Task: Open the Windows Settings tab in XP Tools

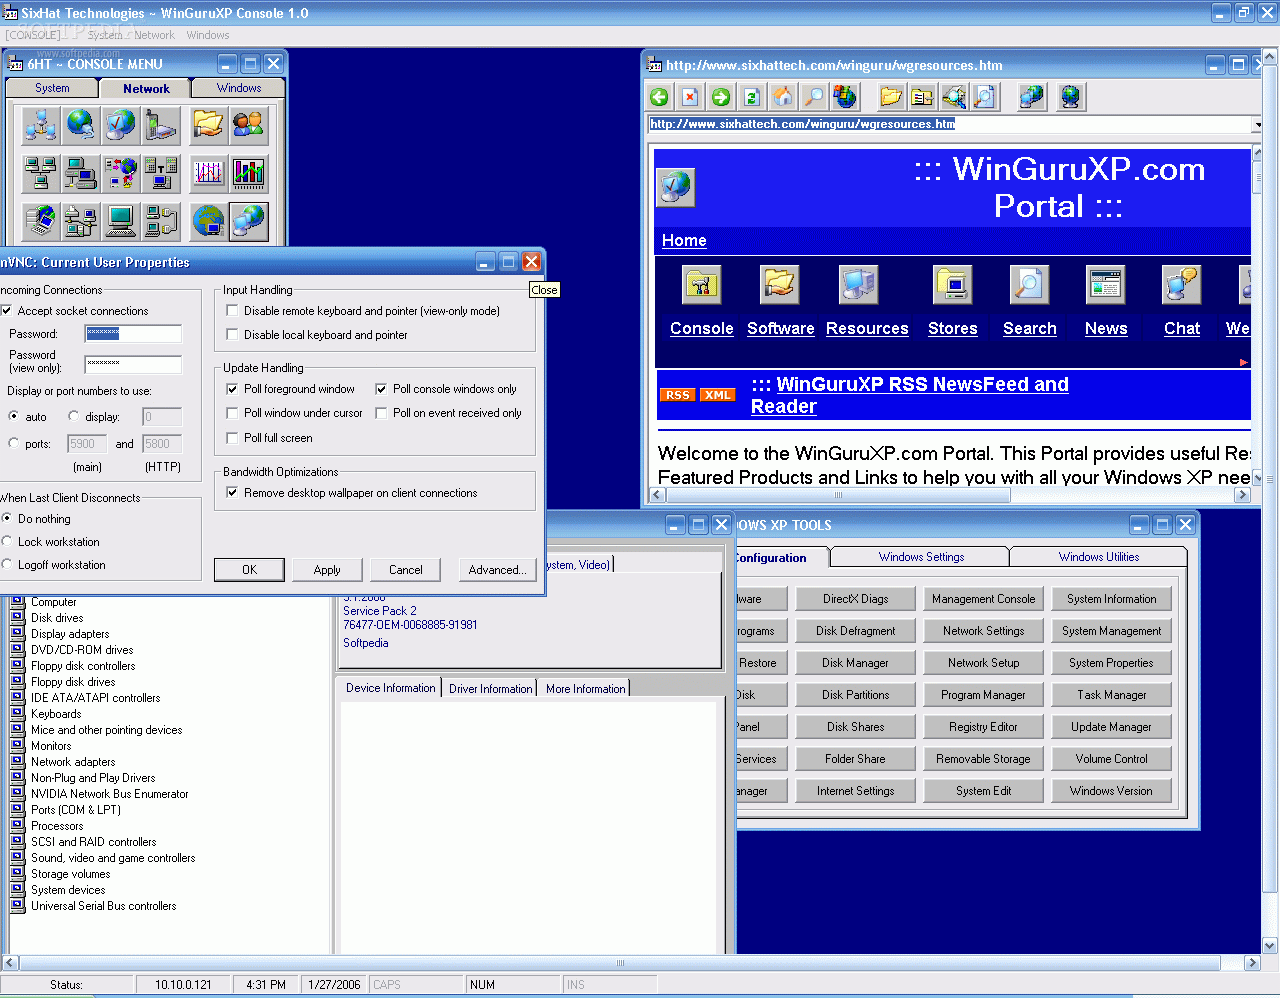Action: [x=921, y=557]
